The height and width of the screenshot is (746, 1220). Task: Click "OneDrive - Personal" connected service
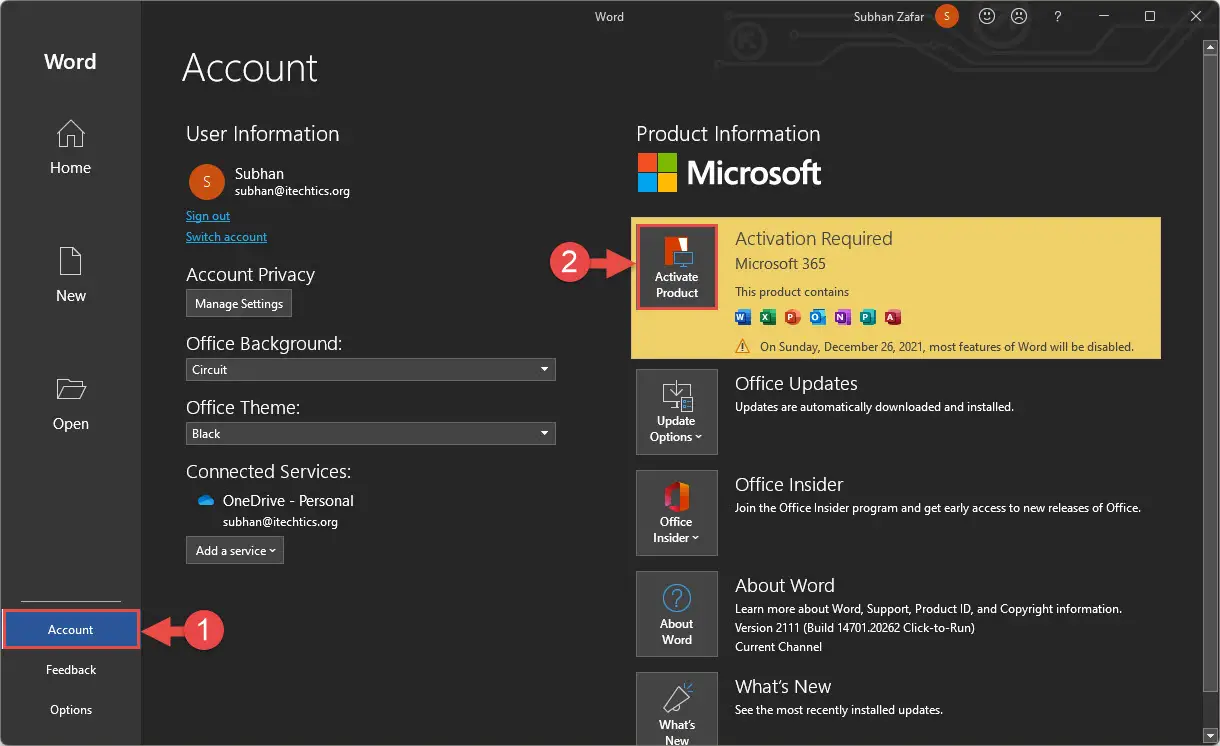click(288, 501)
